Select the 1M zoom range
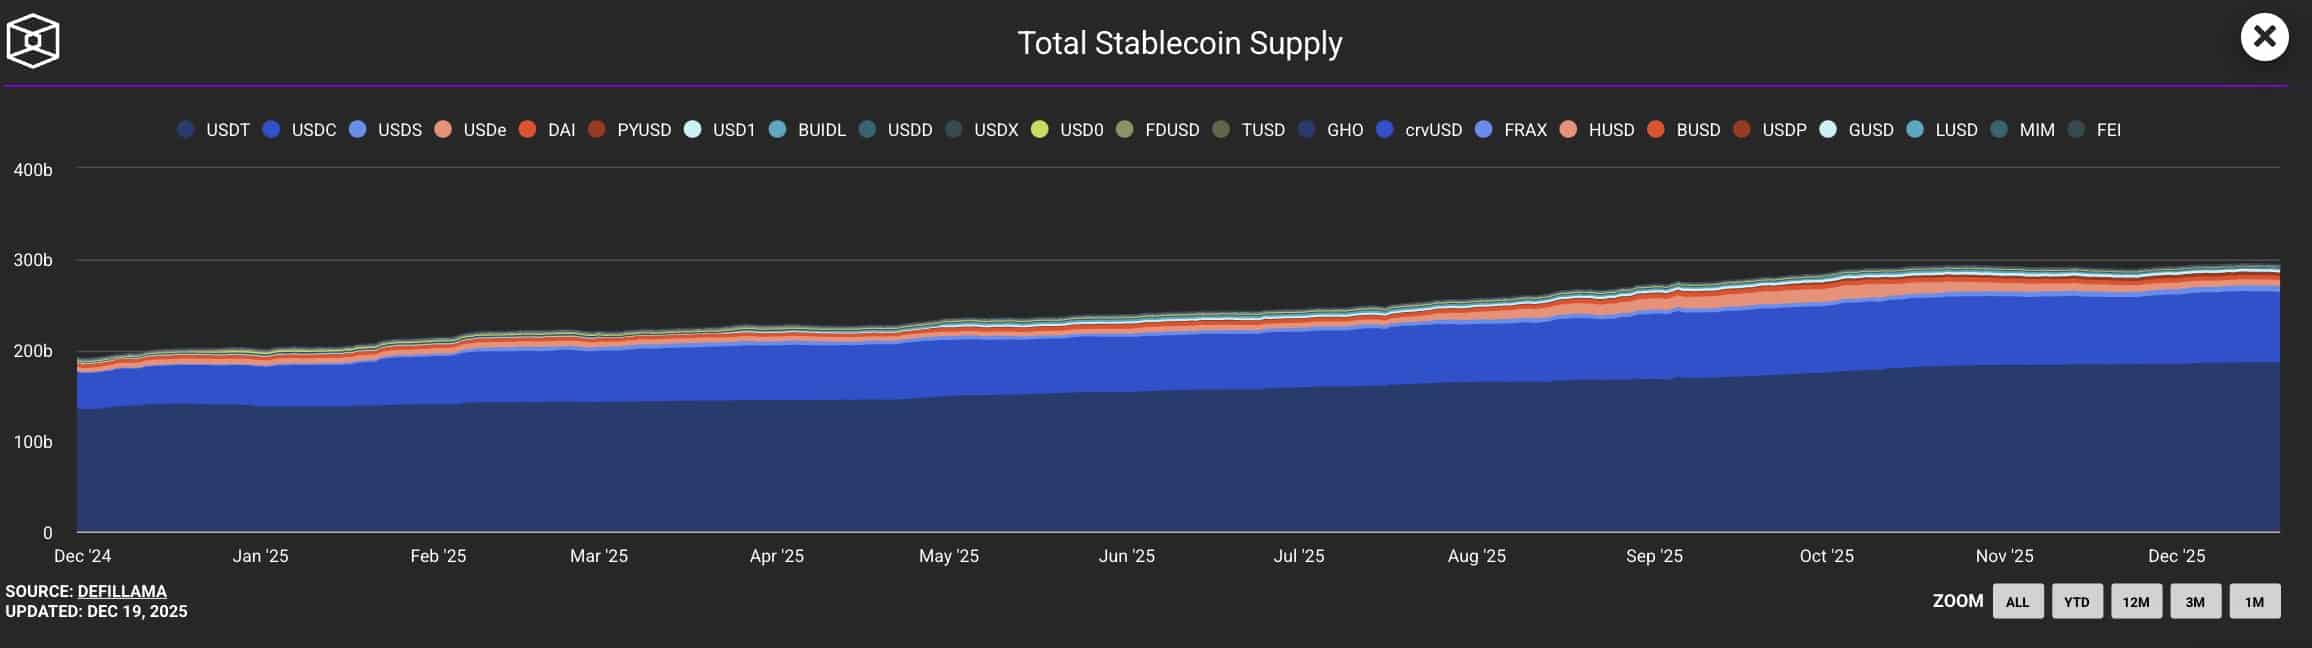Viewport: 2312px width, 648px height. click(2254, 602)
